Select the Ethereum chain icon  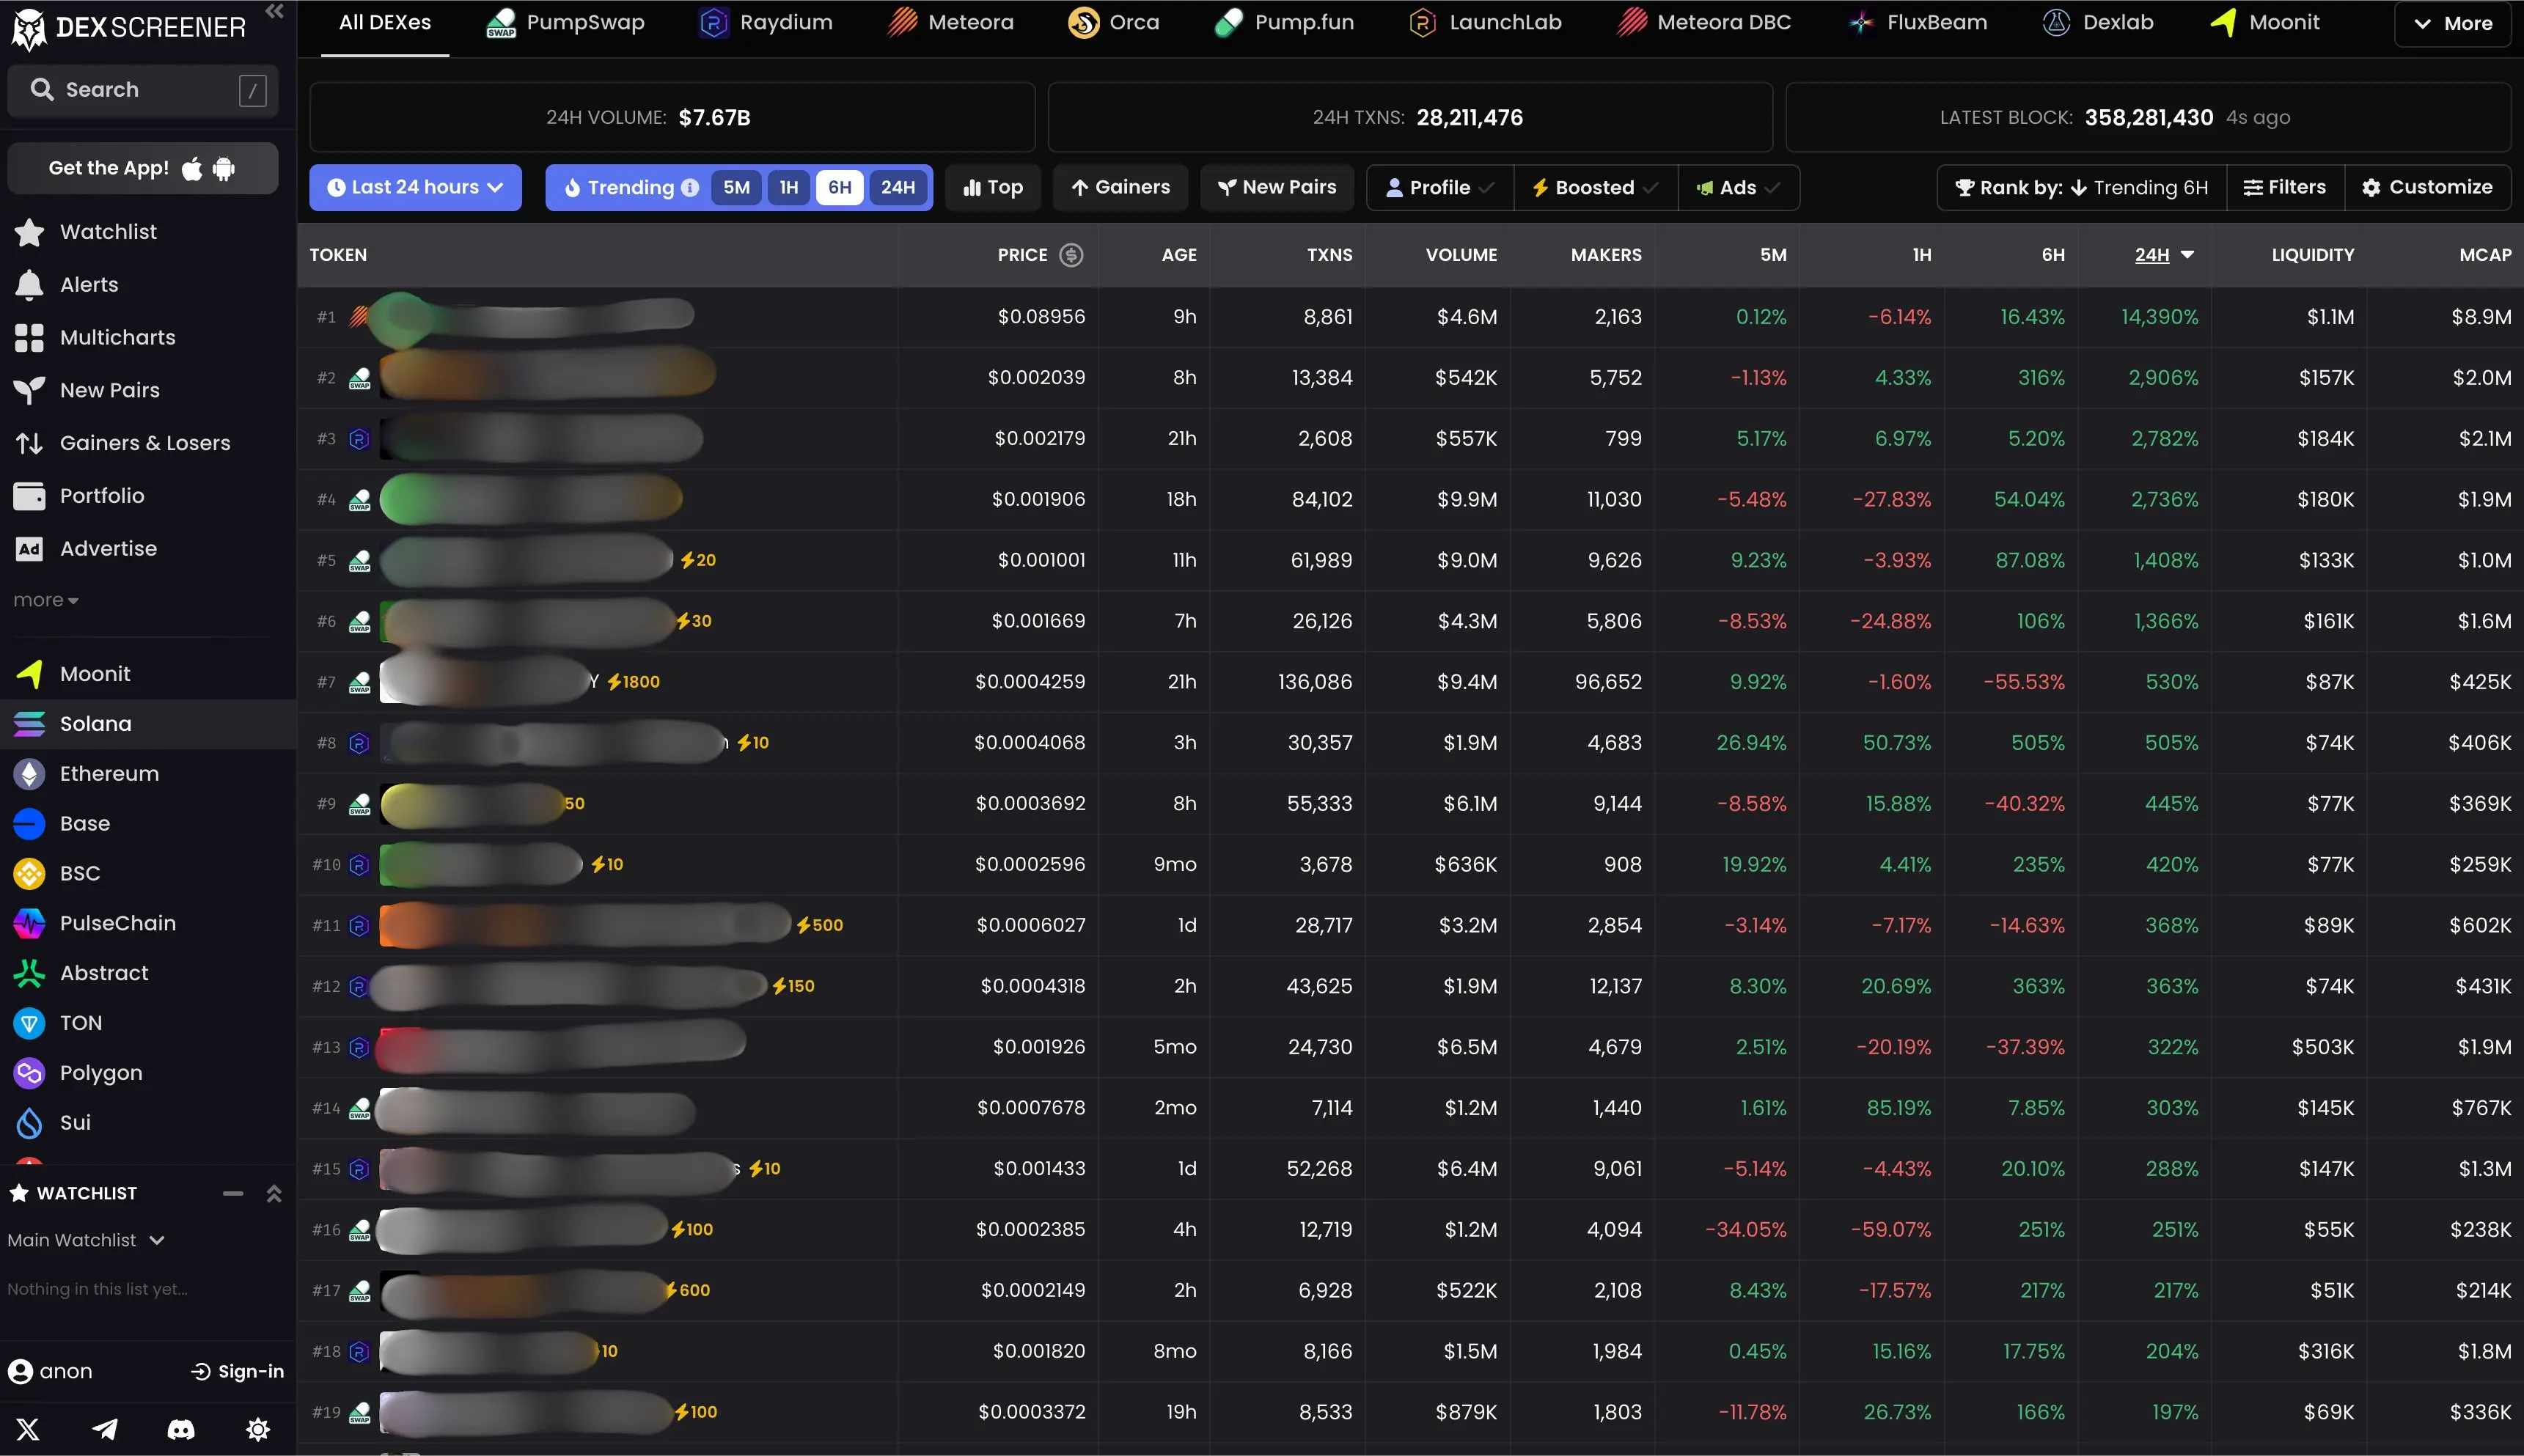29,774
